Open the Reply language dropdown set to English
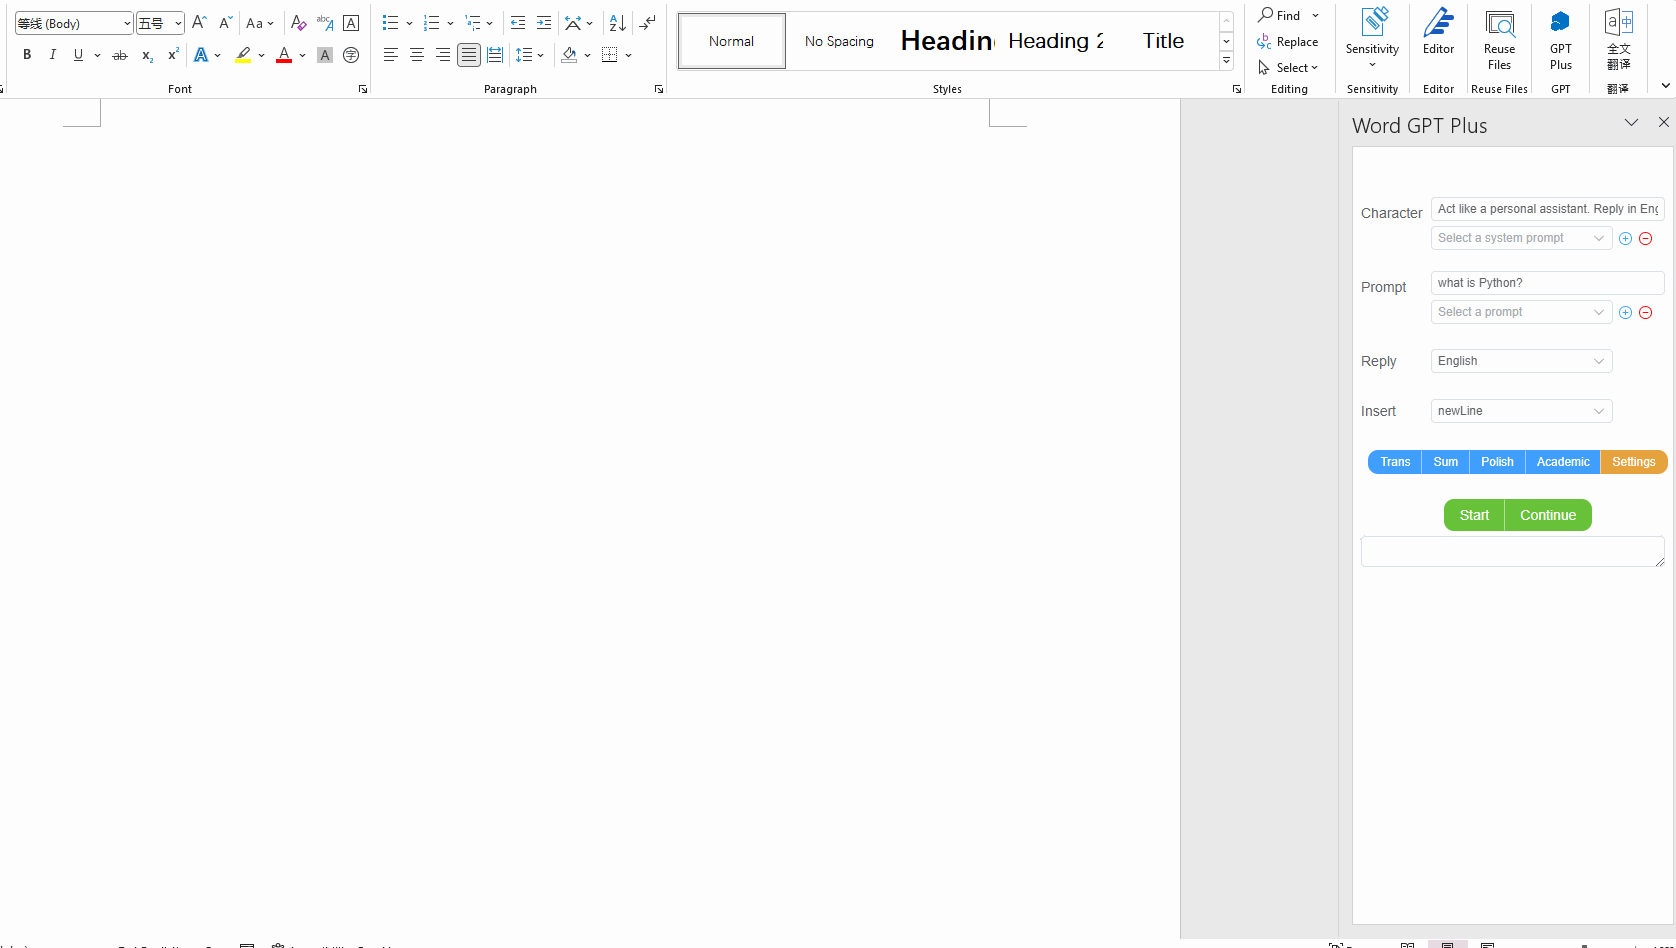This screenshot has width=1676, height=948. [1520, 361]
